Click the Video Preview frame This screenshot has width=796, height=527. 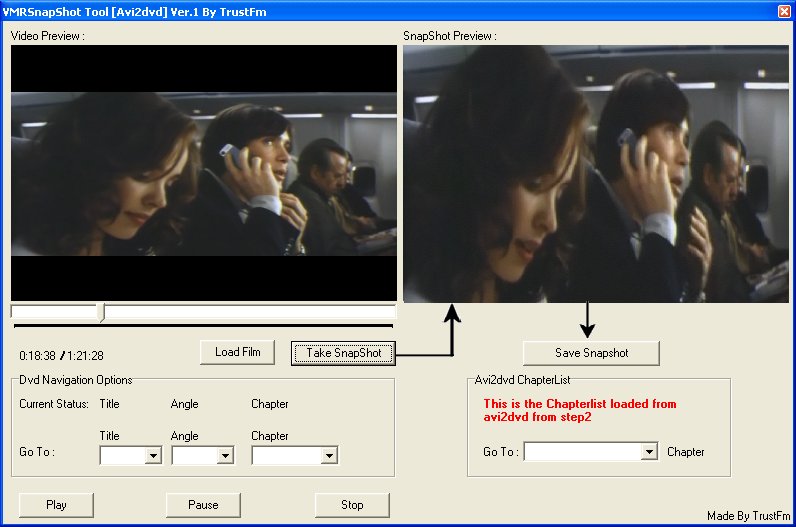[204, 173]
